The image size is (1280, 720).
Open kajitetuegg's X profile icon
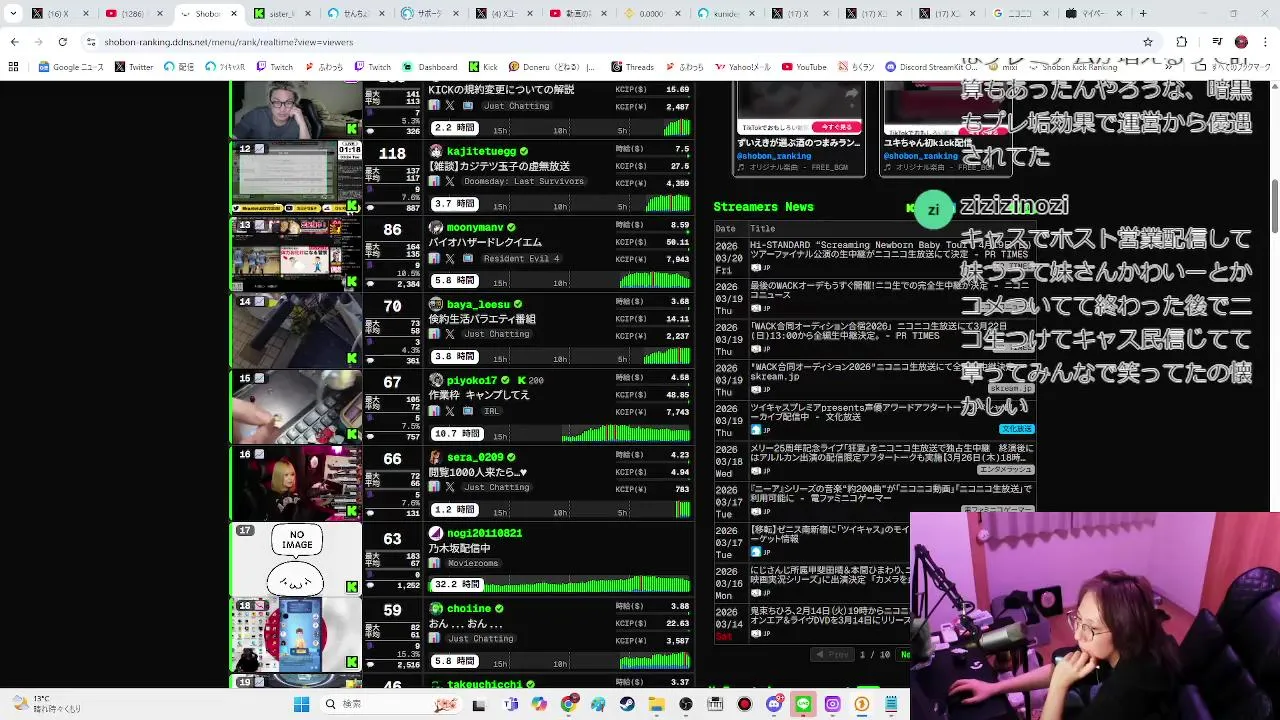pos(450,181)
